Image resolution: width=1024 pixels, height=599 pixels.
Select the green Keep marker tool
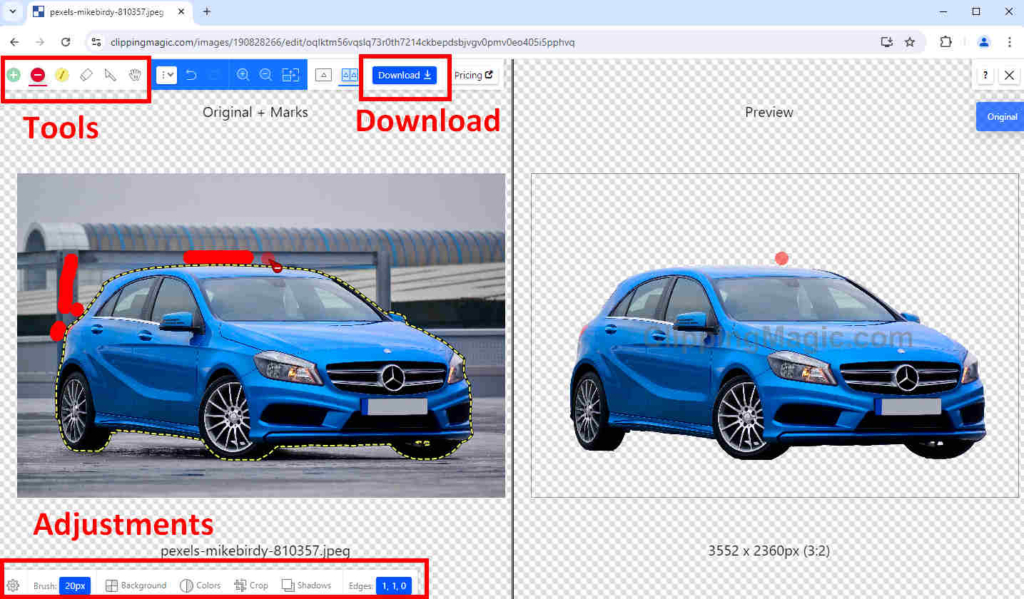[x=14, y=75]
